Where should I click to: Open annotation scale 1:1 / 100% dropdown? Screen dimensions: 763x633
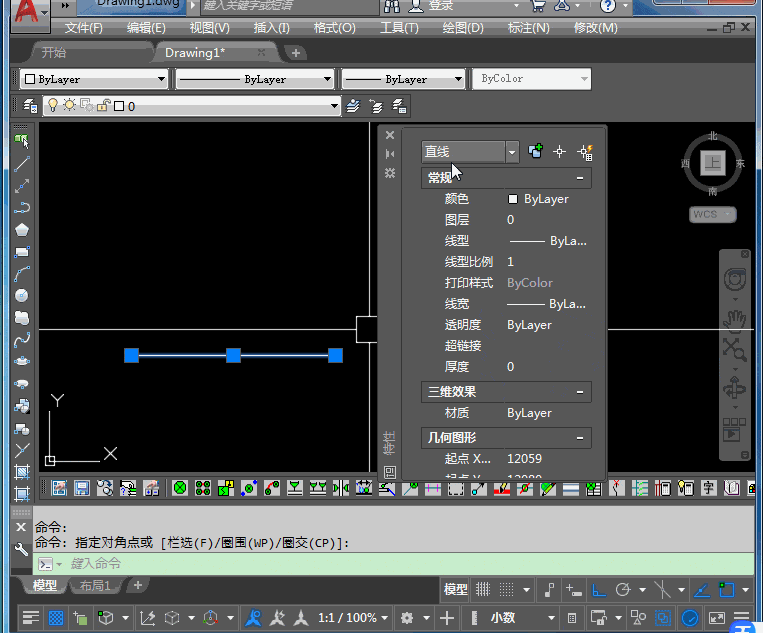353,618
